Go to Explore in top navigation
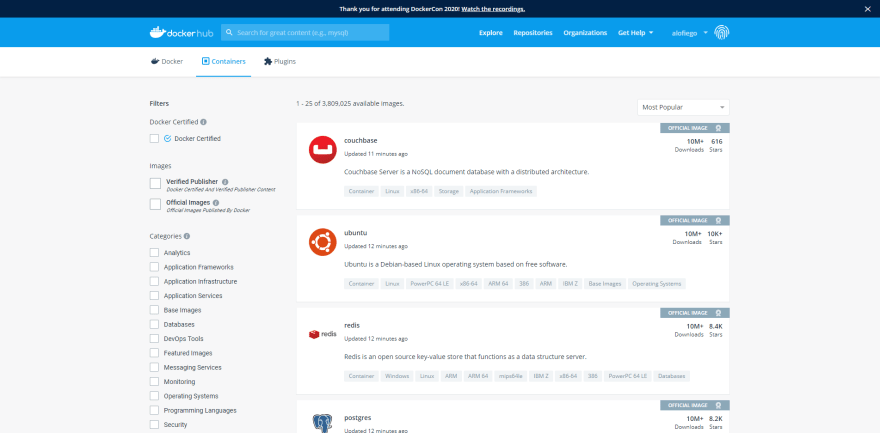880x433 pixels. (491, 33)
